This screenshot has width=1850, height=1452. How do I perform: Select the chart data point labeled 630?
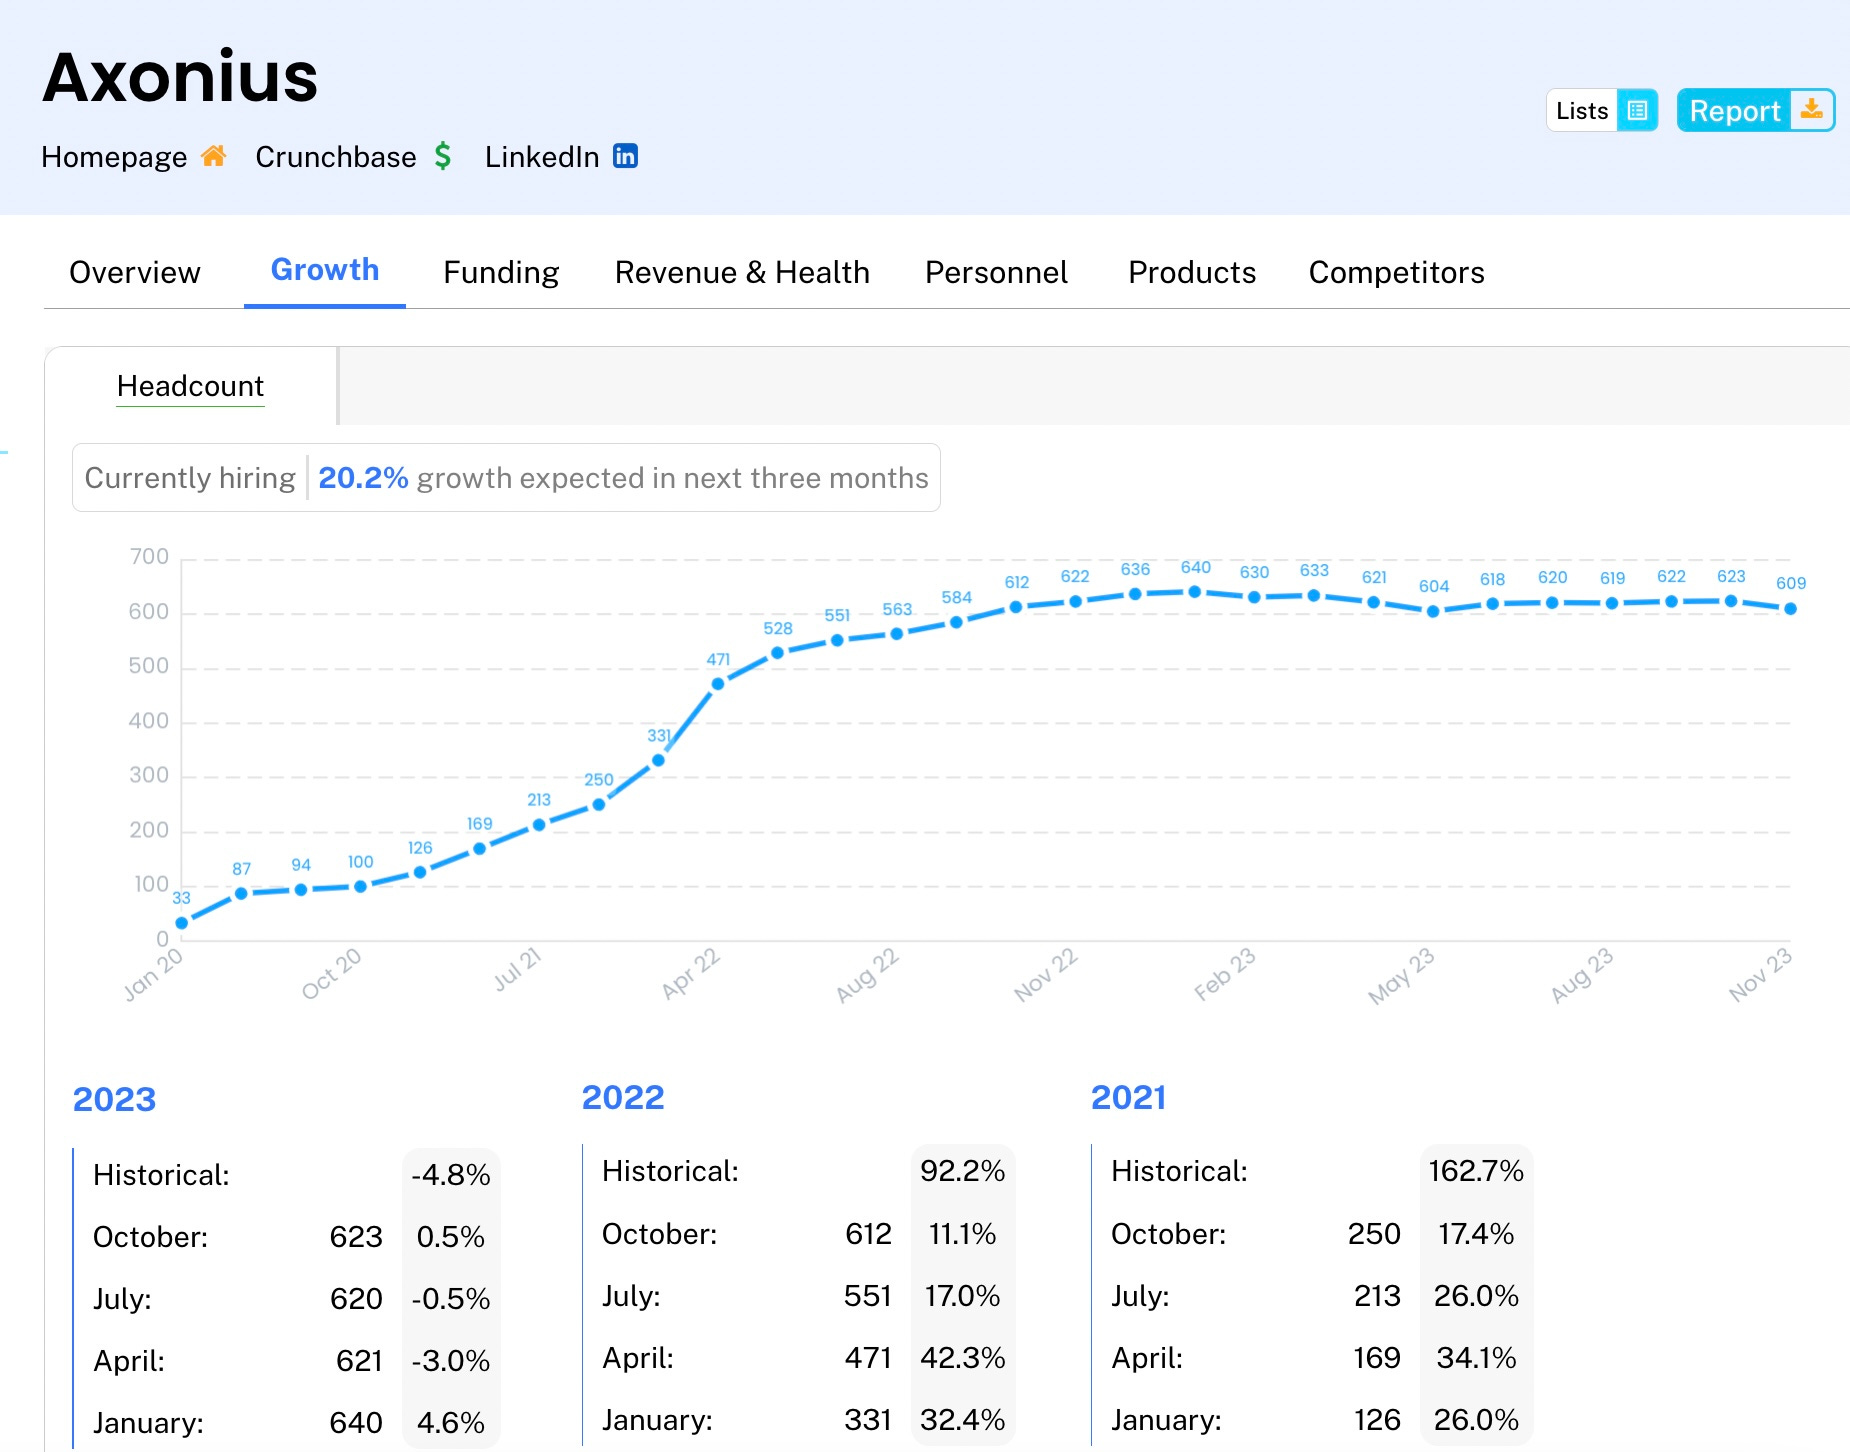1254,597
